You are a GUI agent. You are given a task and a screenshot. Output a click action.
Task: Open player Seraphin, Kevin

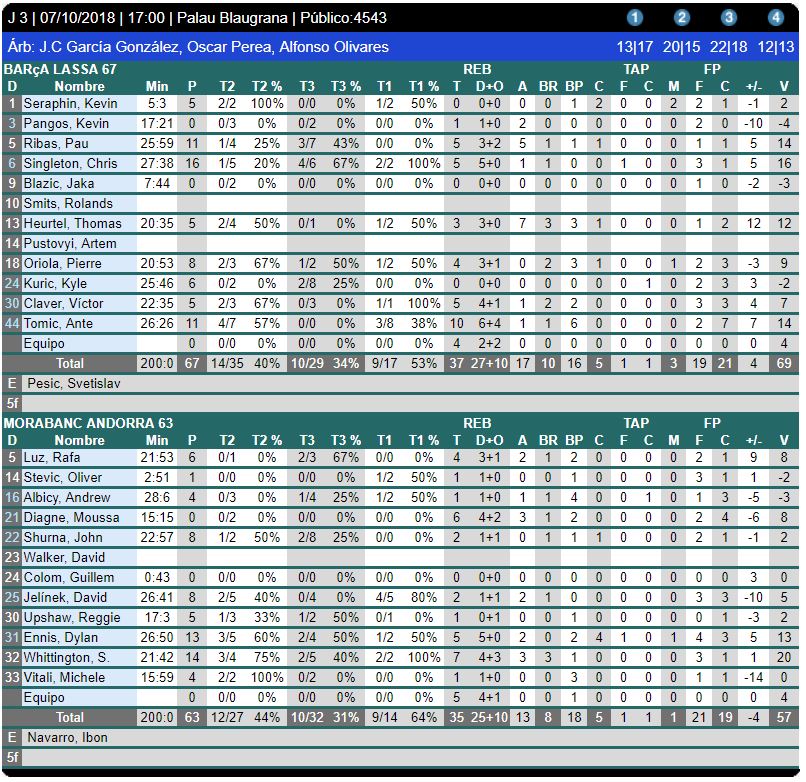coord(70,103)
